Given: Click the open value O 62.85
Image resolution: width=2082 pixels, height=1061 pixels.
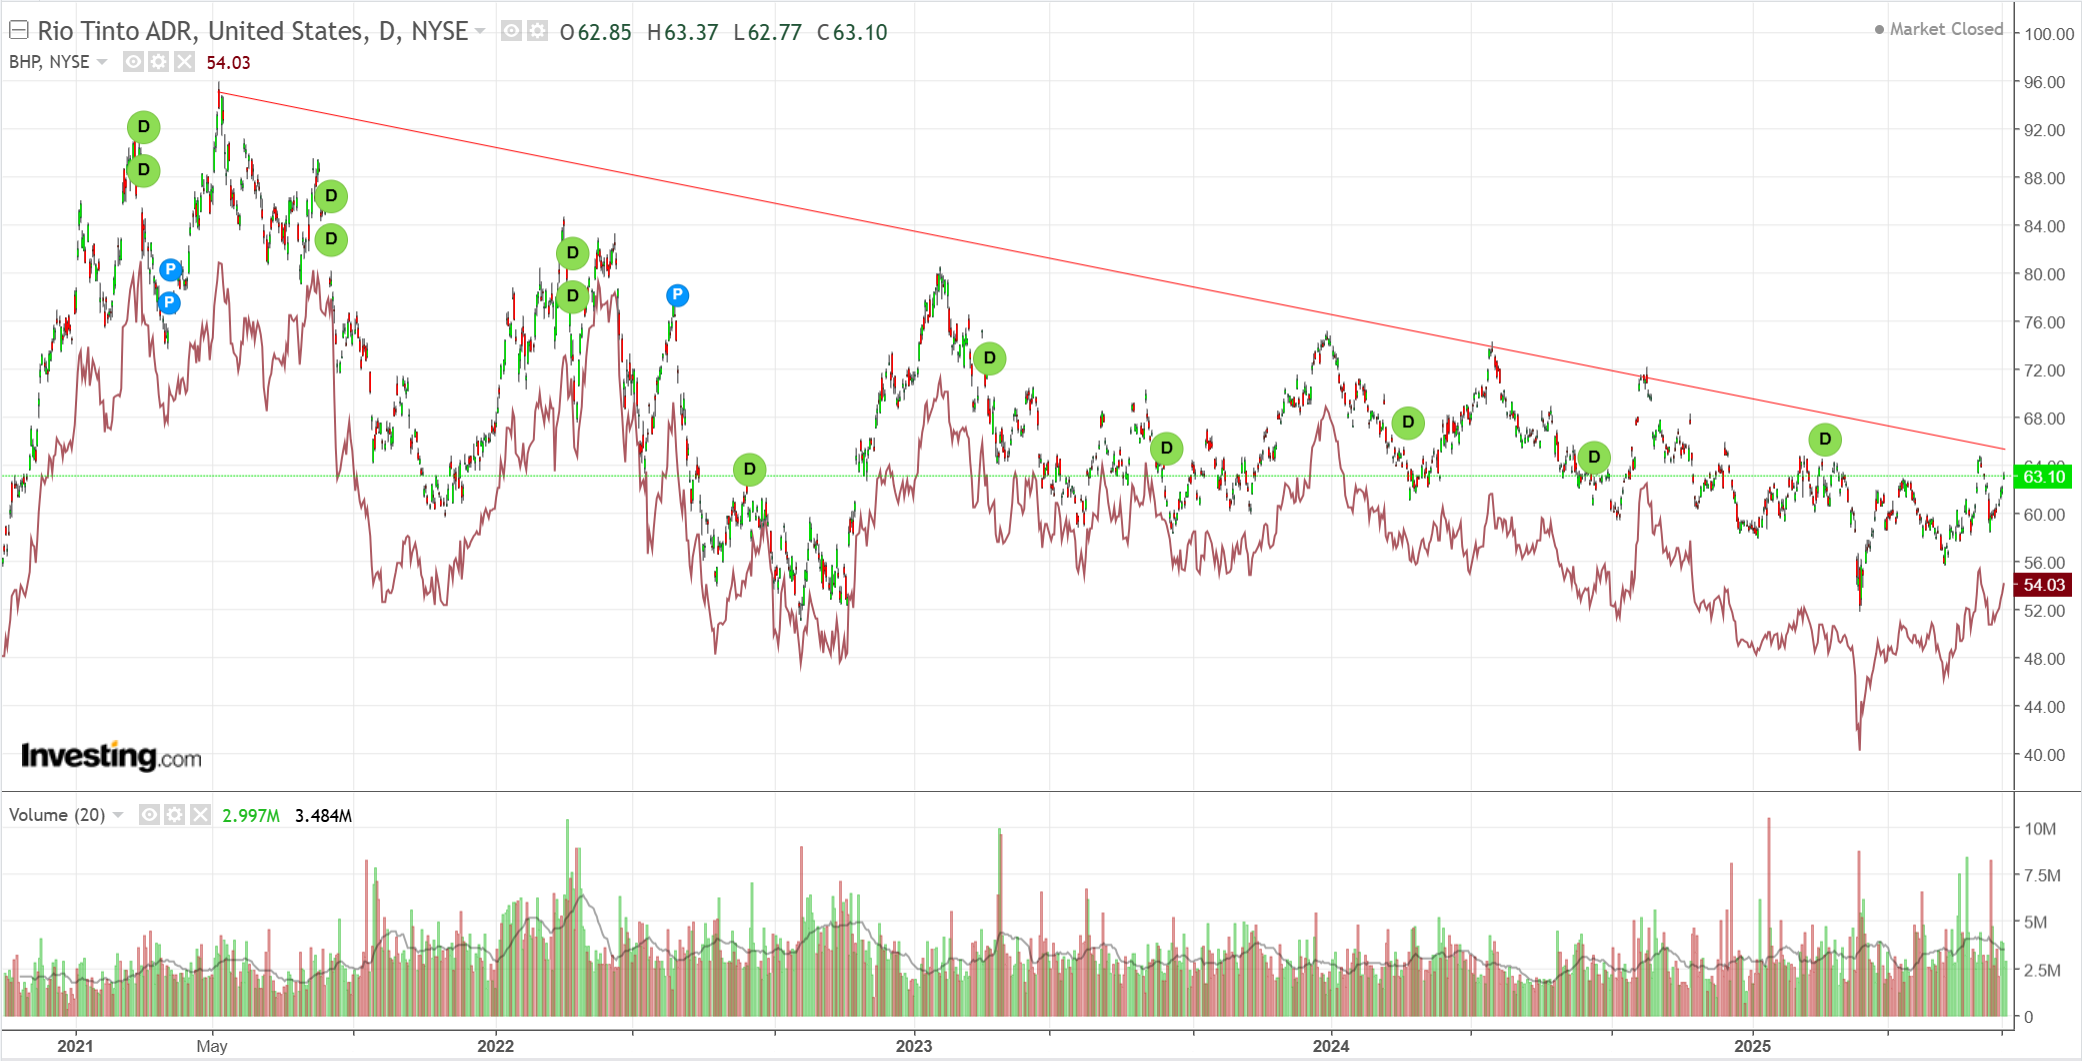Looking at the screenshot, I should pyautogui.click(x=596, y=32).
